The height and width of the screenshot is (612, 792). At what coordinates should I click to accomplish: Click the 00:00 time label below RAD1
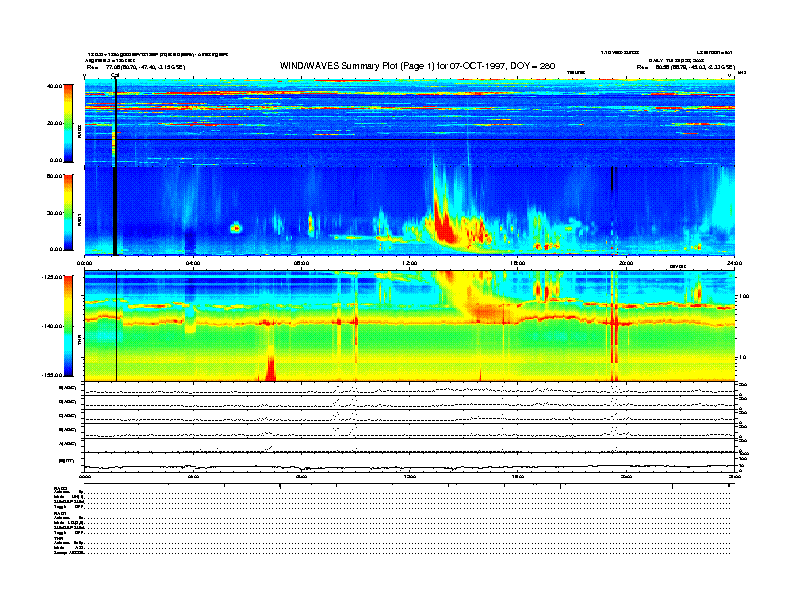pyautogui.click(x=84, y=263)
